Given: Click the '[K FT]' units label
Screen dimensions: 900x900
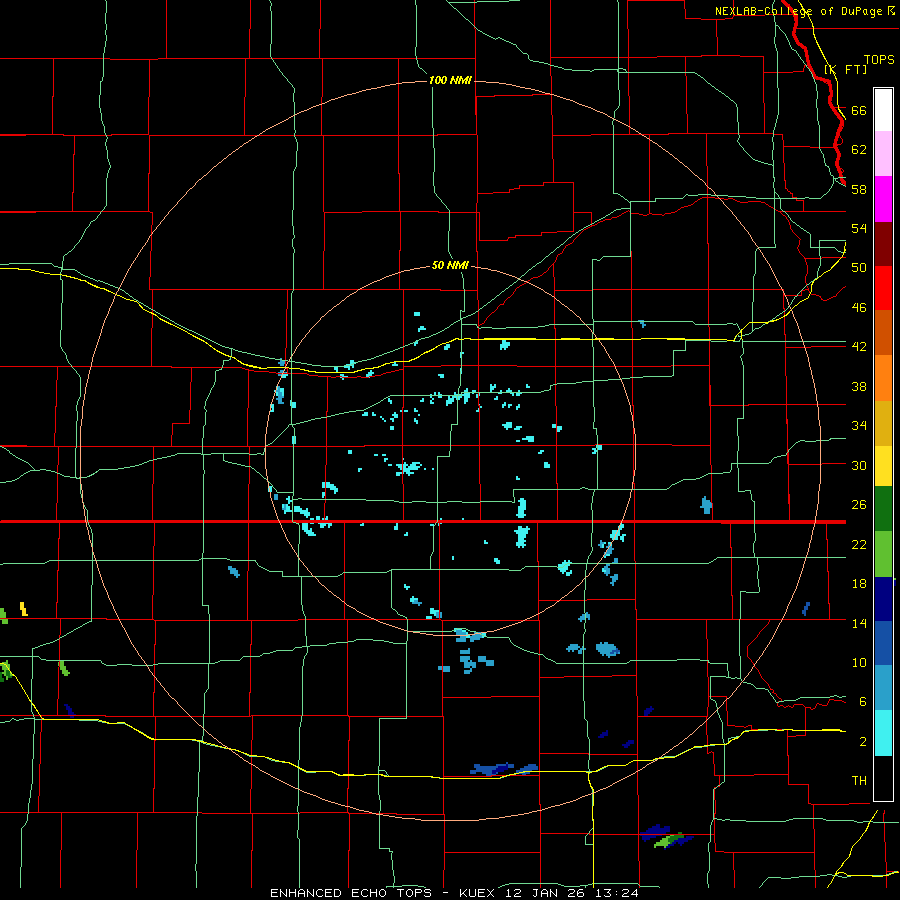Looking at the screenshot, I should point(845,69).
